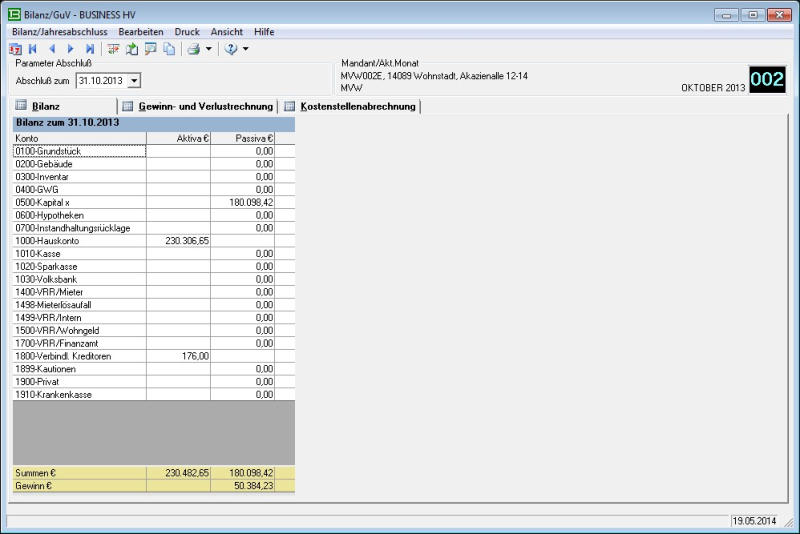Go to the previous record arrow

(52, 49)
